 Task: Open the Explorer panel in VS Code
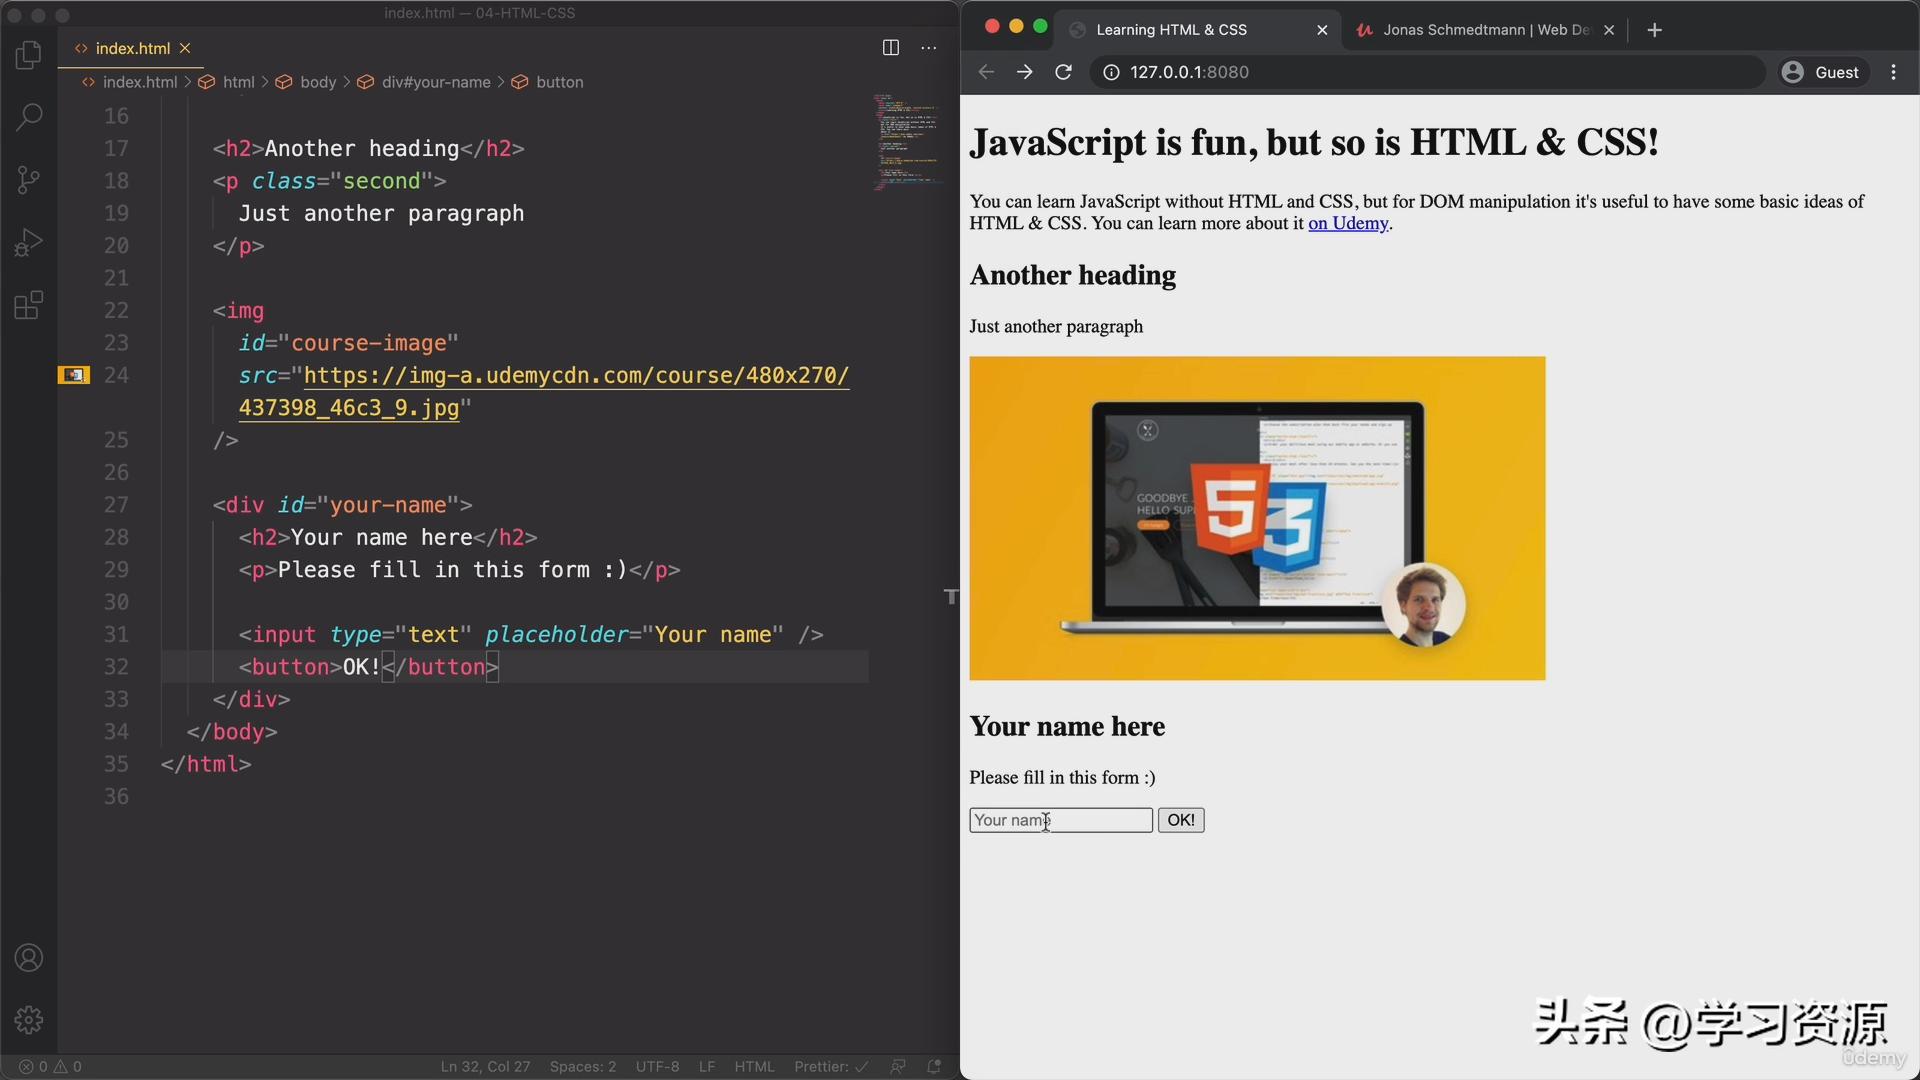pos(28,55)
